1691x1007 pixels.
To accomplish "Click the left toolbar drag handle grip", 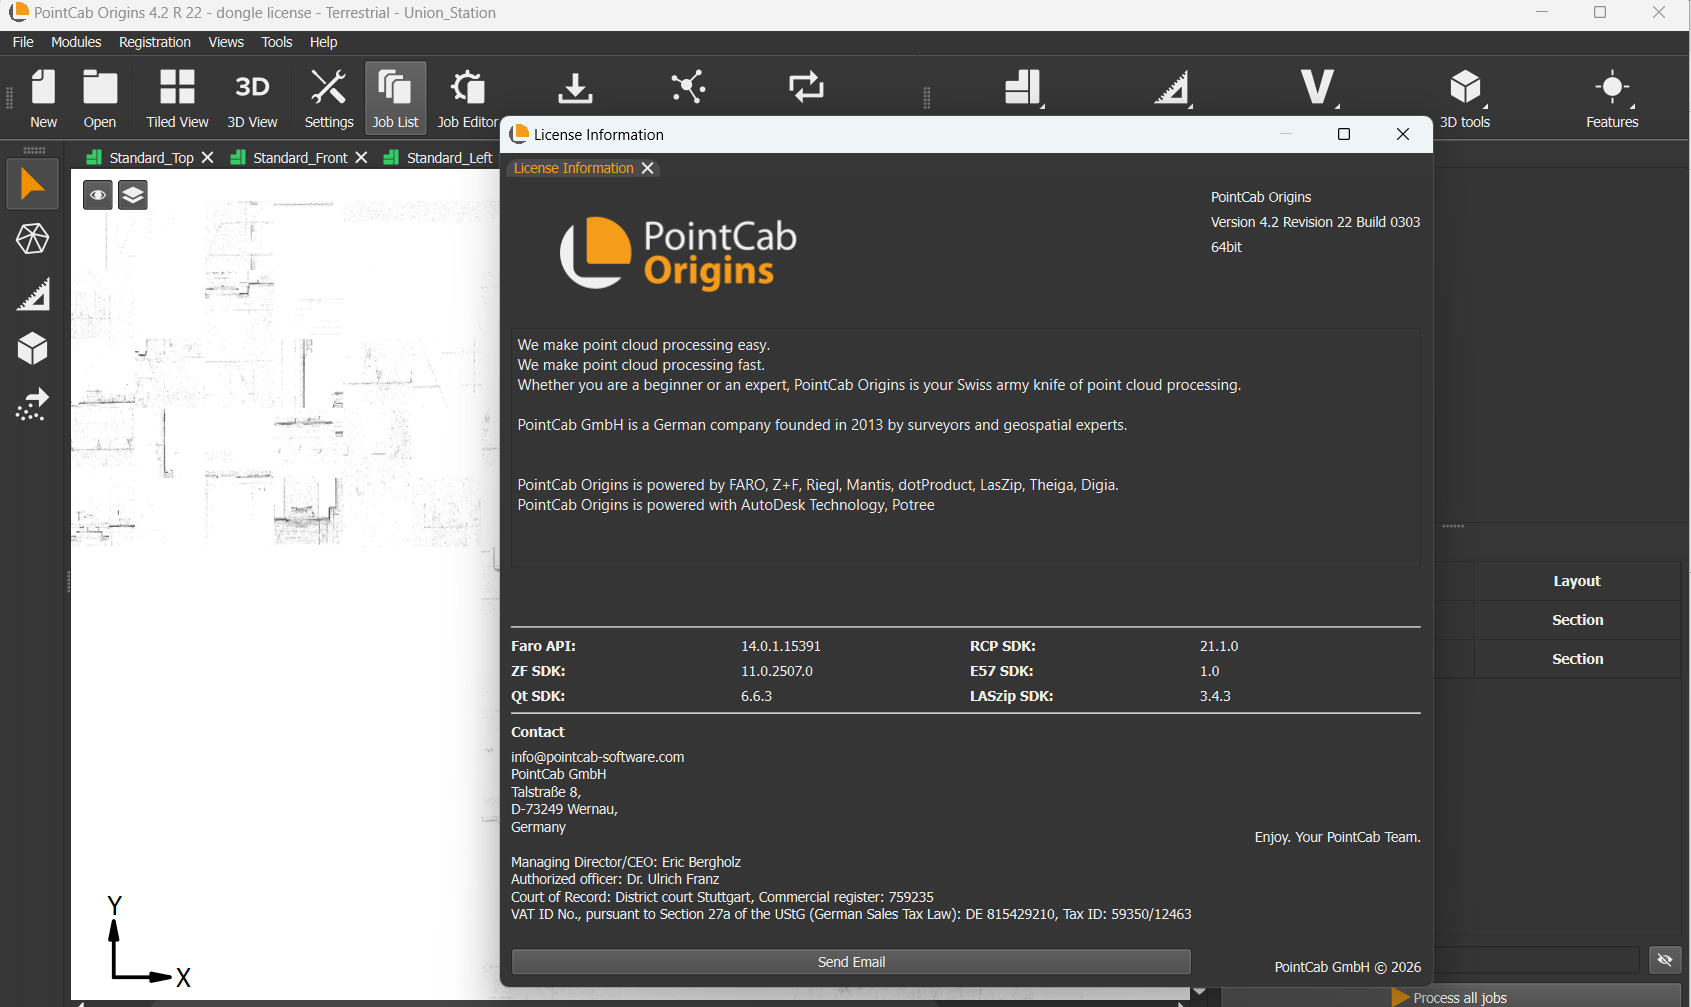I will (10, 98).
